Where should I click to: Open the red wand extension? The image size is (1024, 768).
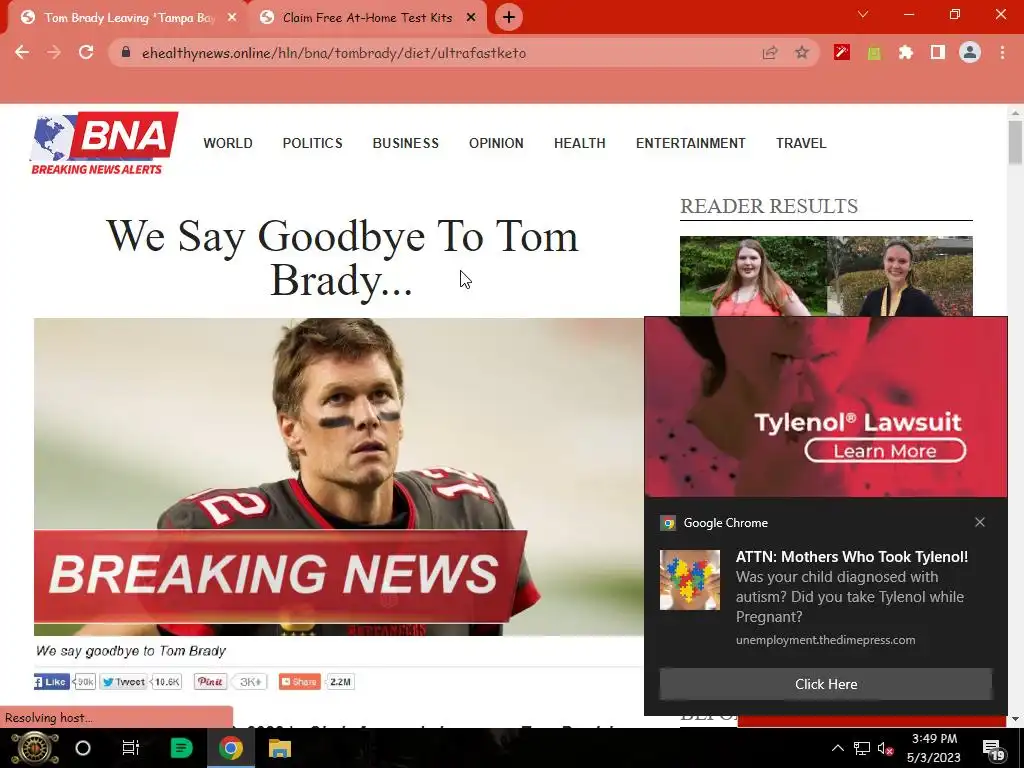842,52
